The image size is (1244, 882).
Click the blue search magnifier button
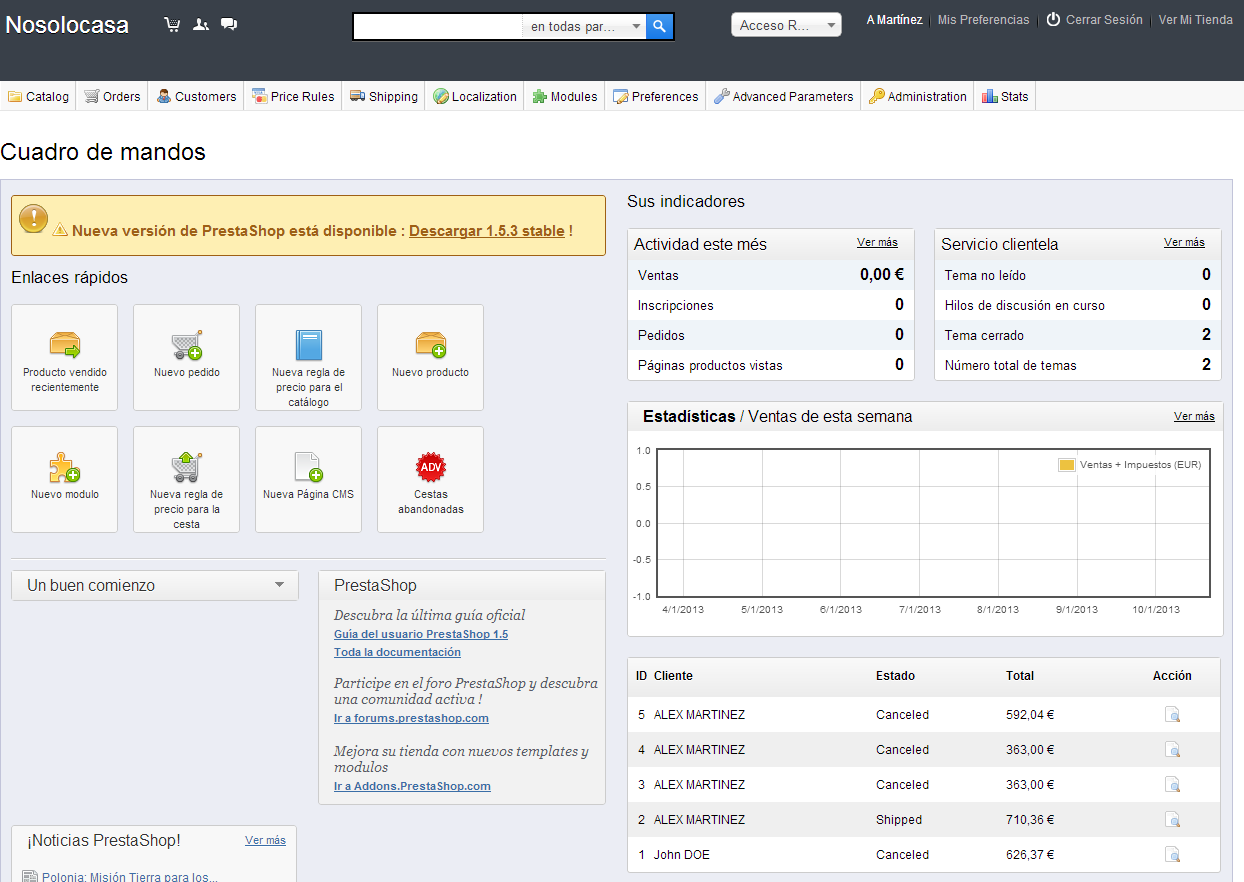pyautogui.click(x=660, y=27)
